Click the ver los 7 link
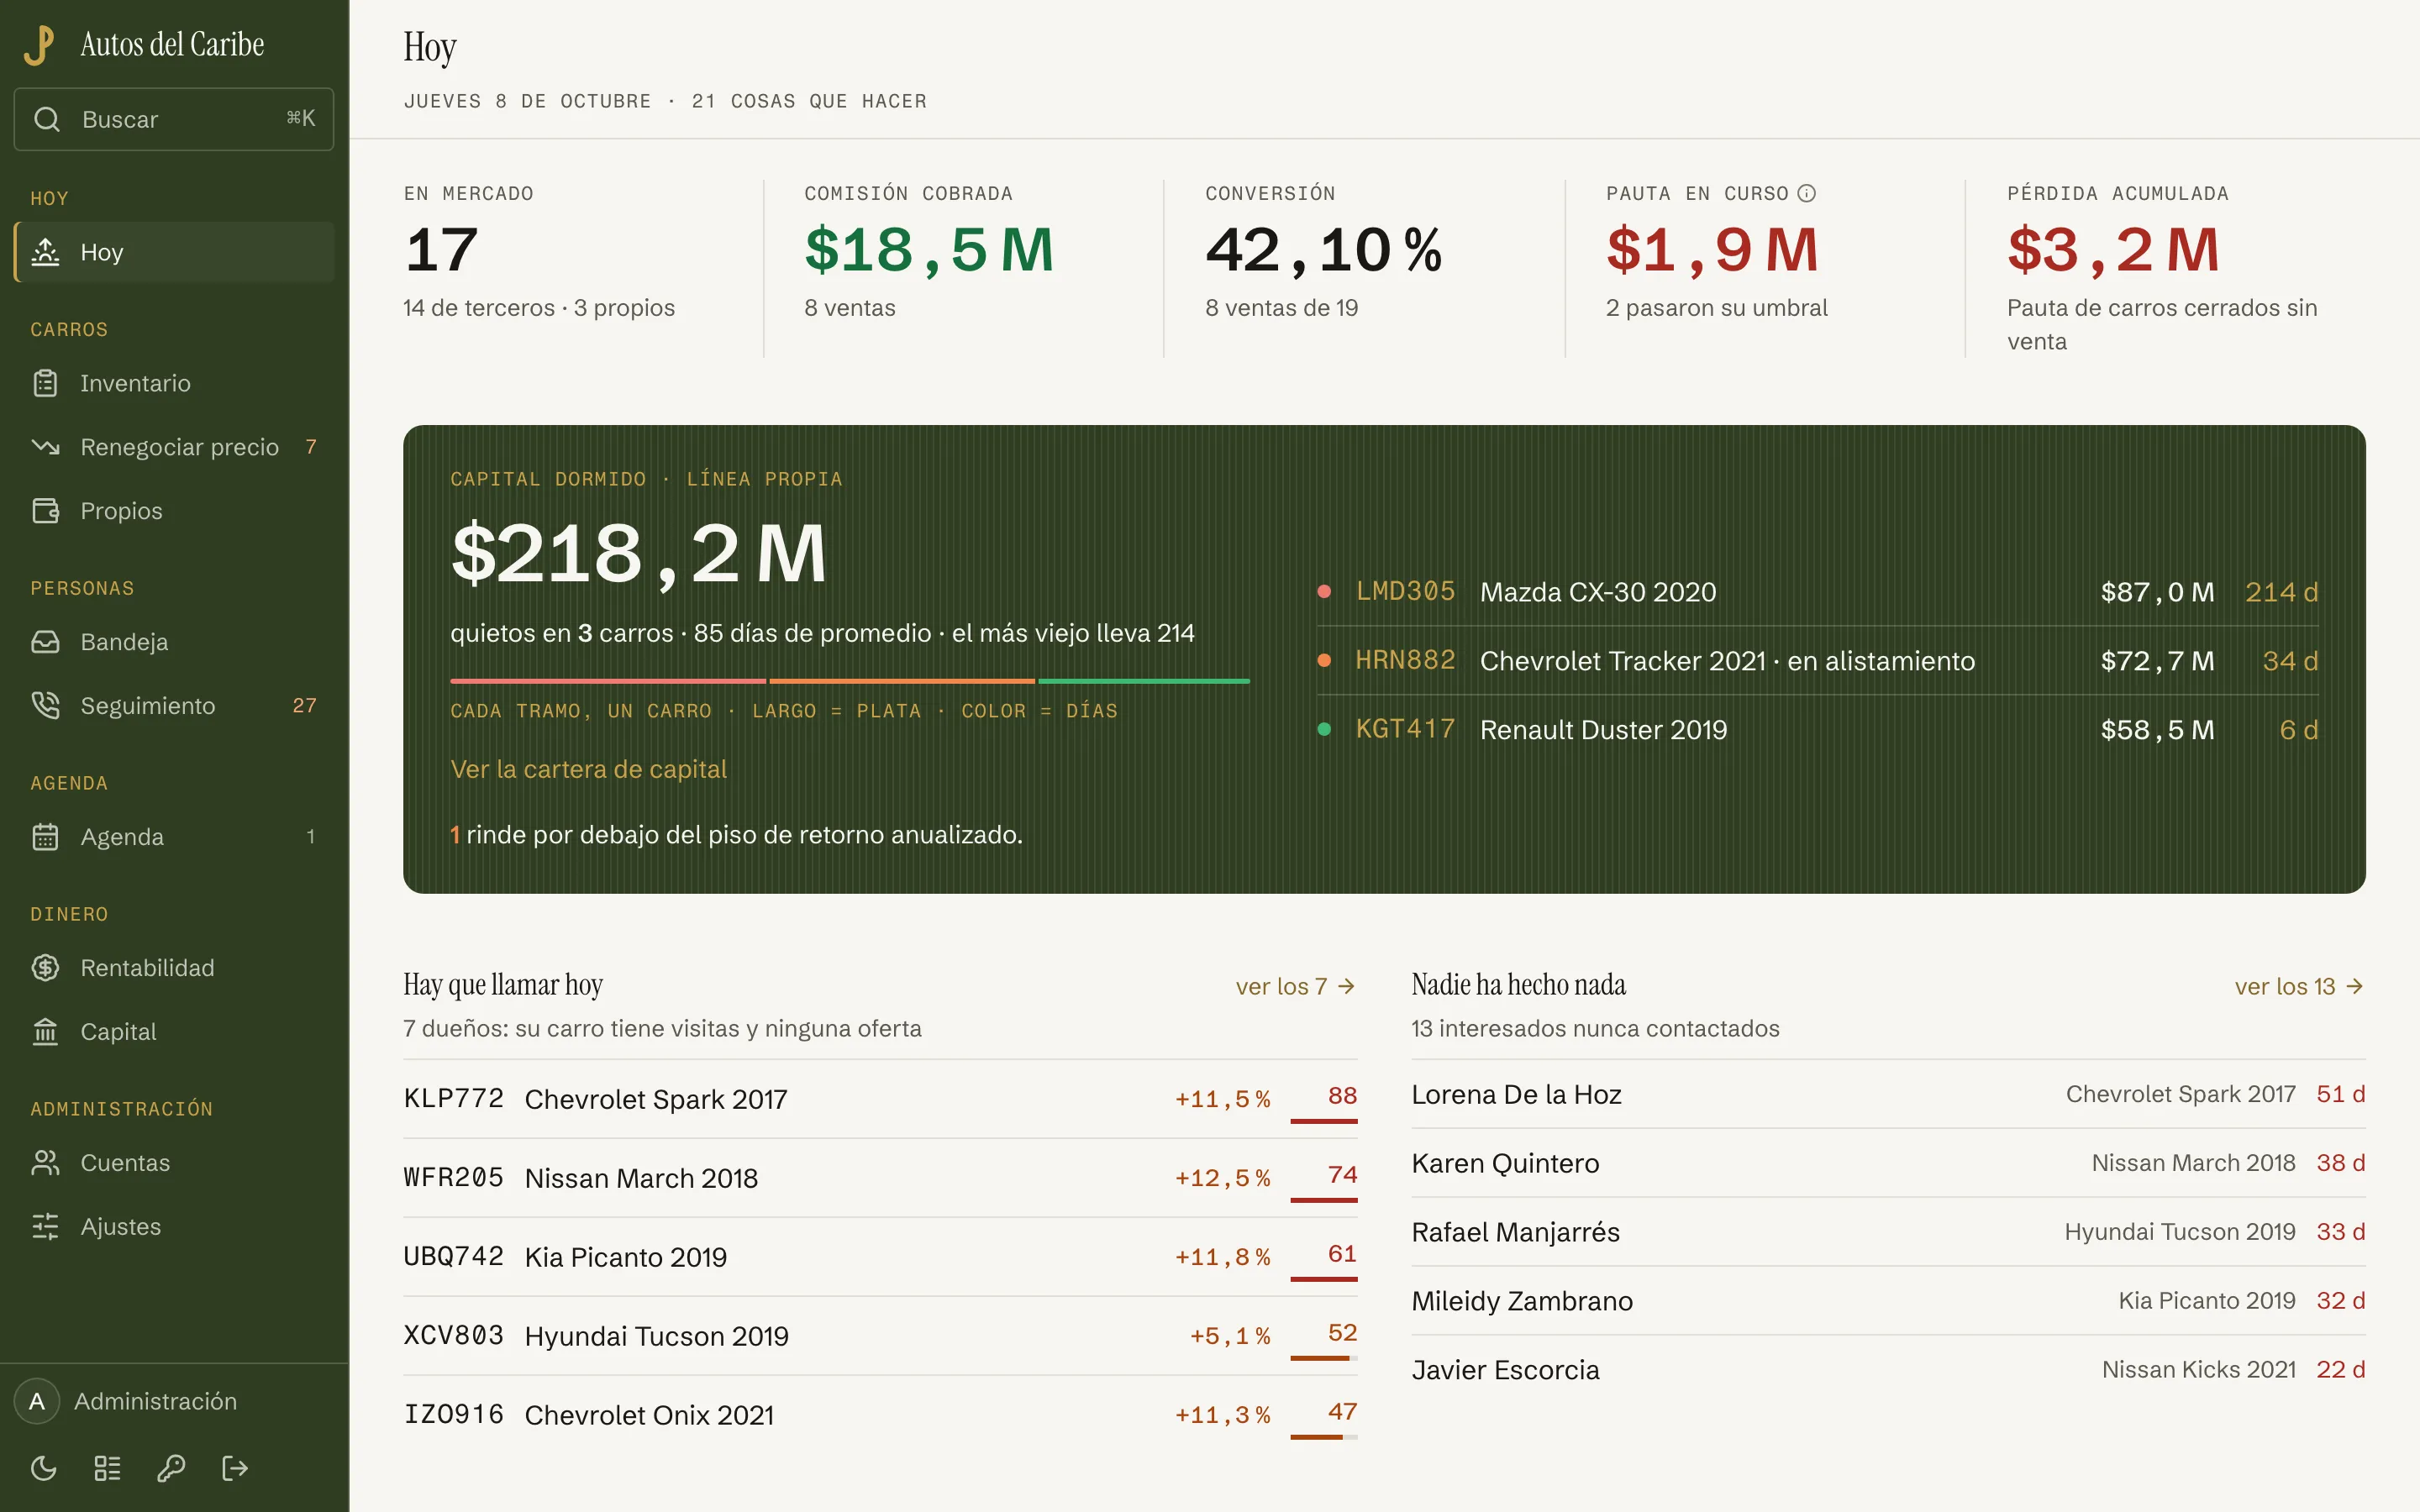 [1296, 986]
